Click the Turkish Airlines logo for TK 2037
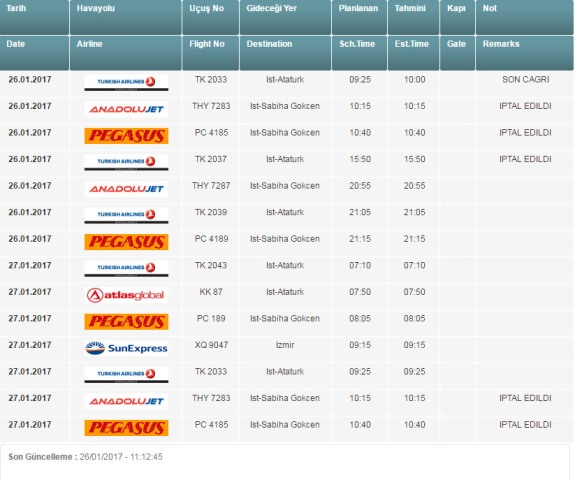575x480 pixels. pyautogui.click(x=126, y=162)
